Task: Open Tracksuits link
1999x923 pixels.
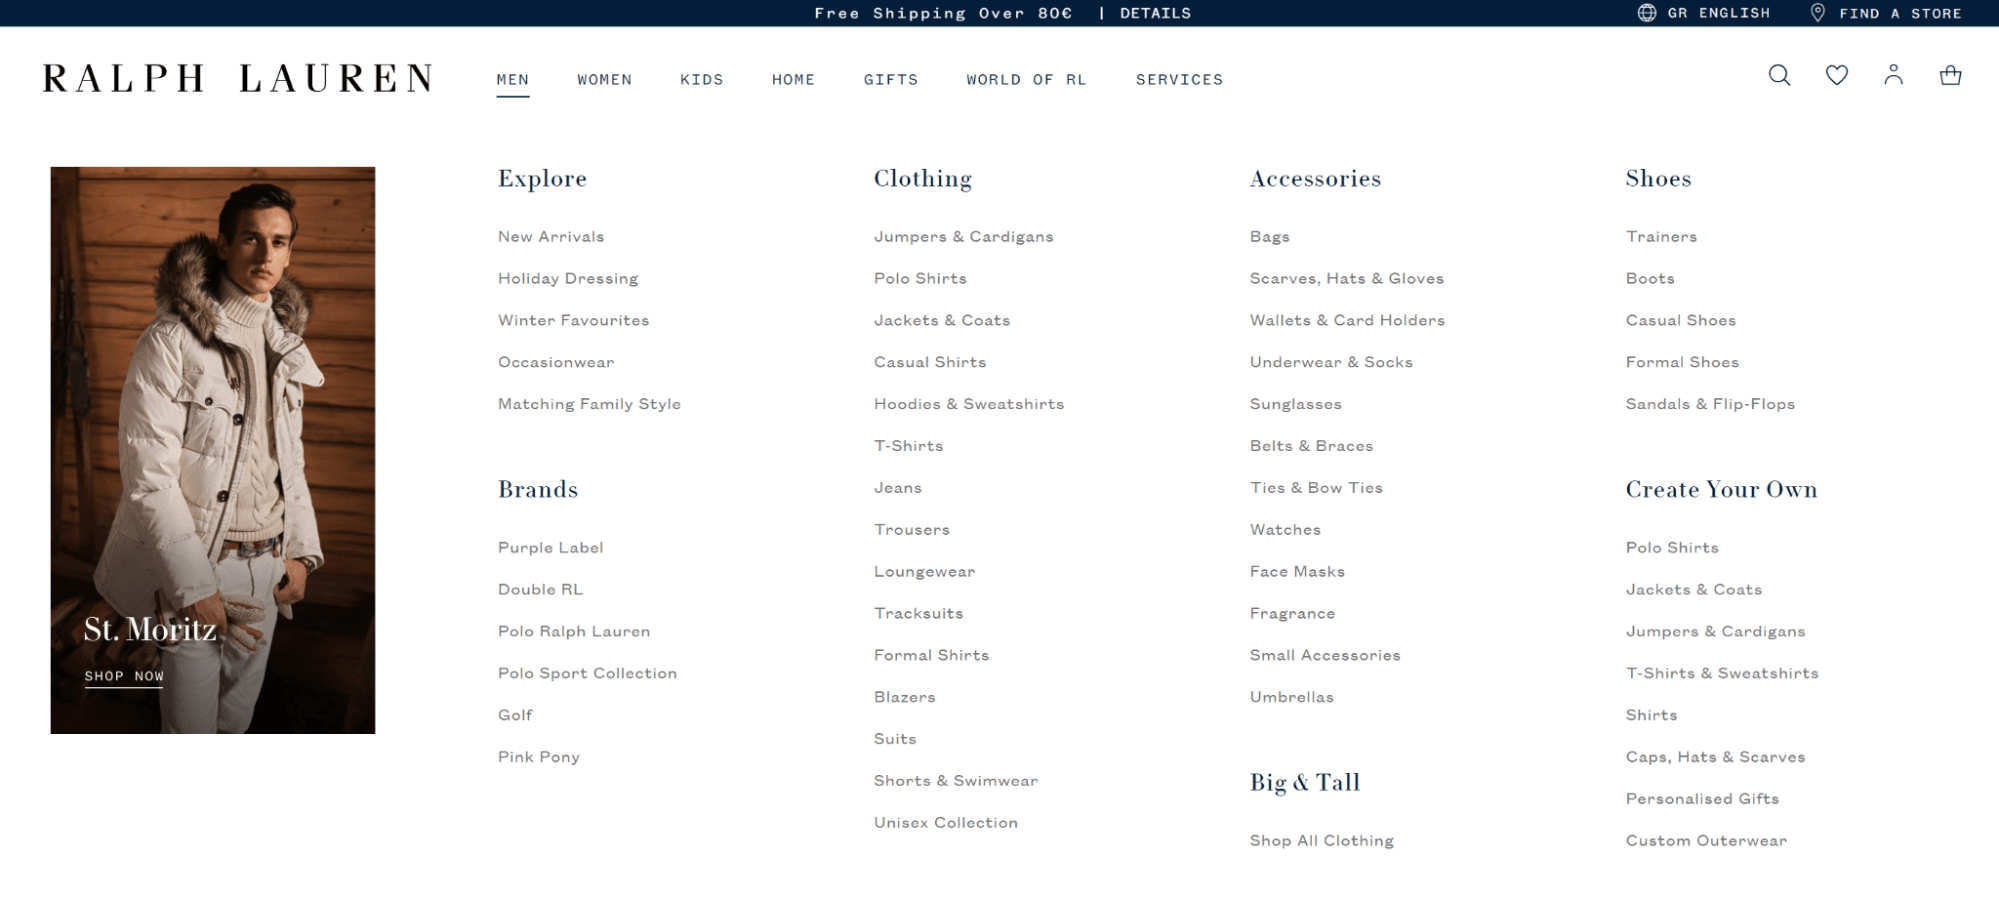Action: [x=918, y=613]
